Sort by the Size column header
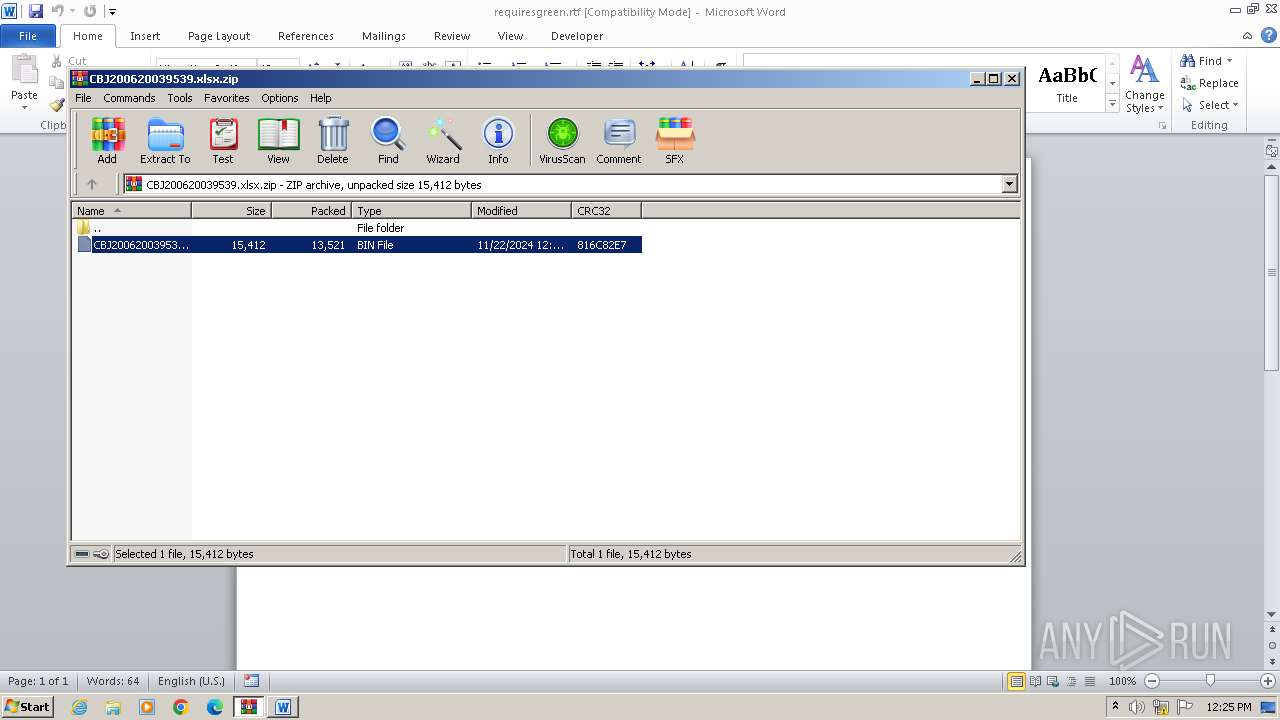 231,210
